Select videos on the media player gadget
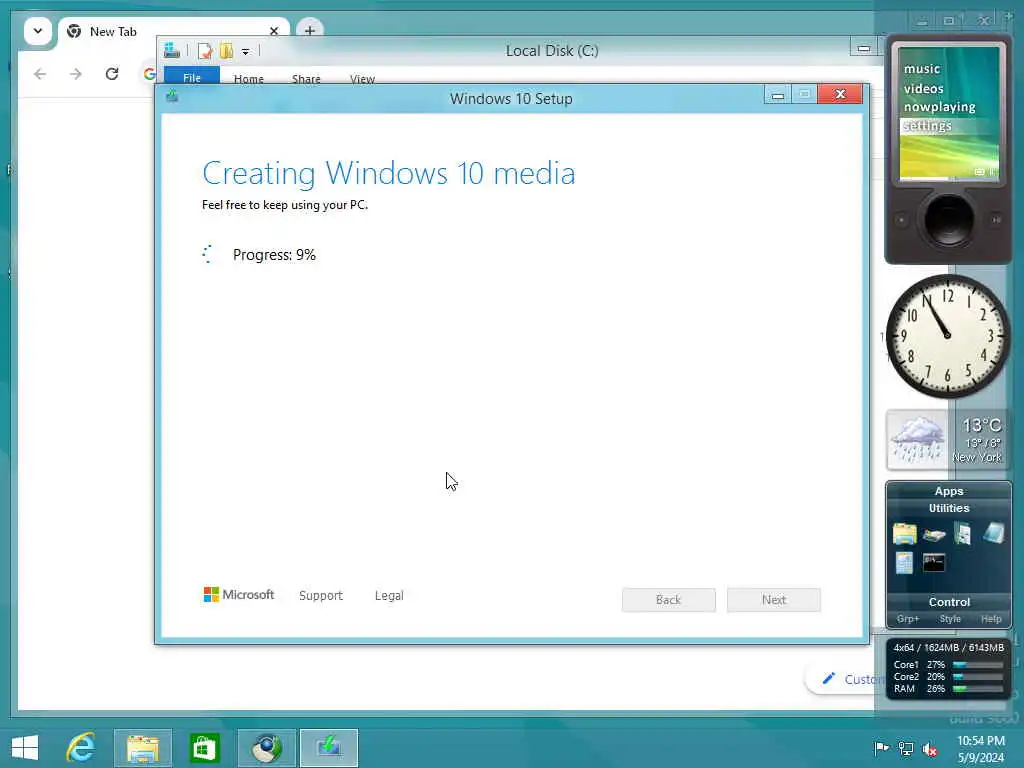The width and height of the screenshot is (1024, 768). pyautogui.click(x=923, y=88)
